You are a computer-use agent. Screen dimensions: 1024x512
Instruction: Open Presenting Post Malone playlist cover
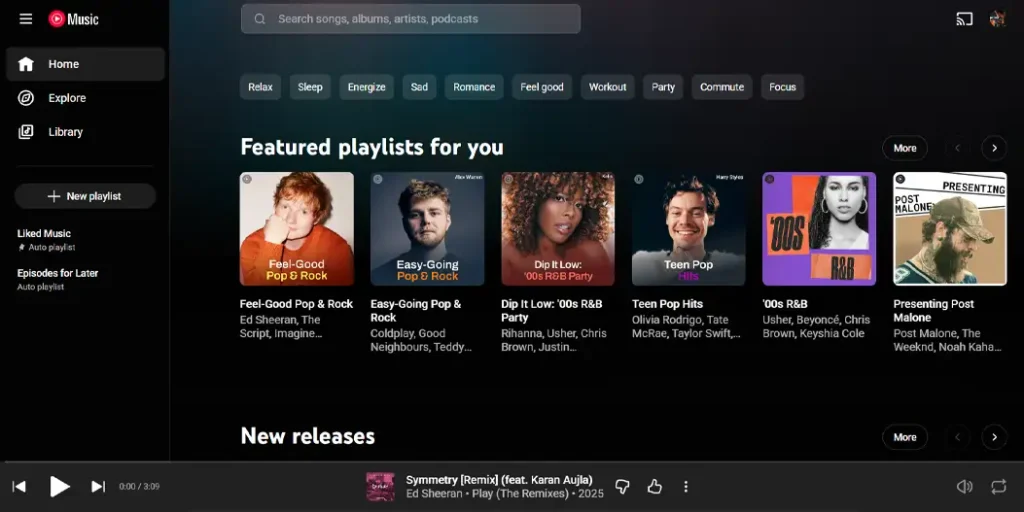point(950,229)
